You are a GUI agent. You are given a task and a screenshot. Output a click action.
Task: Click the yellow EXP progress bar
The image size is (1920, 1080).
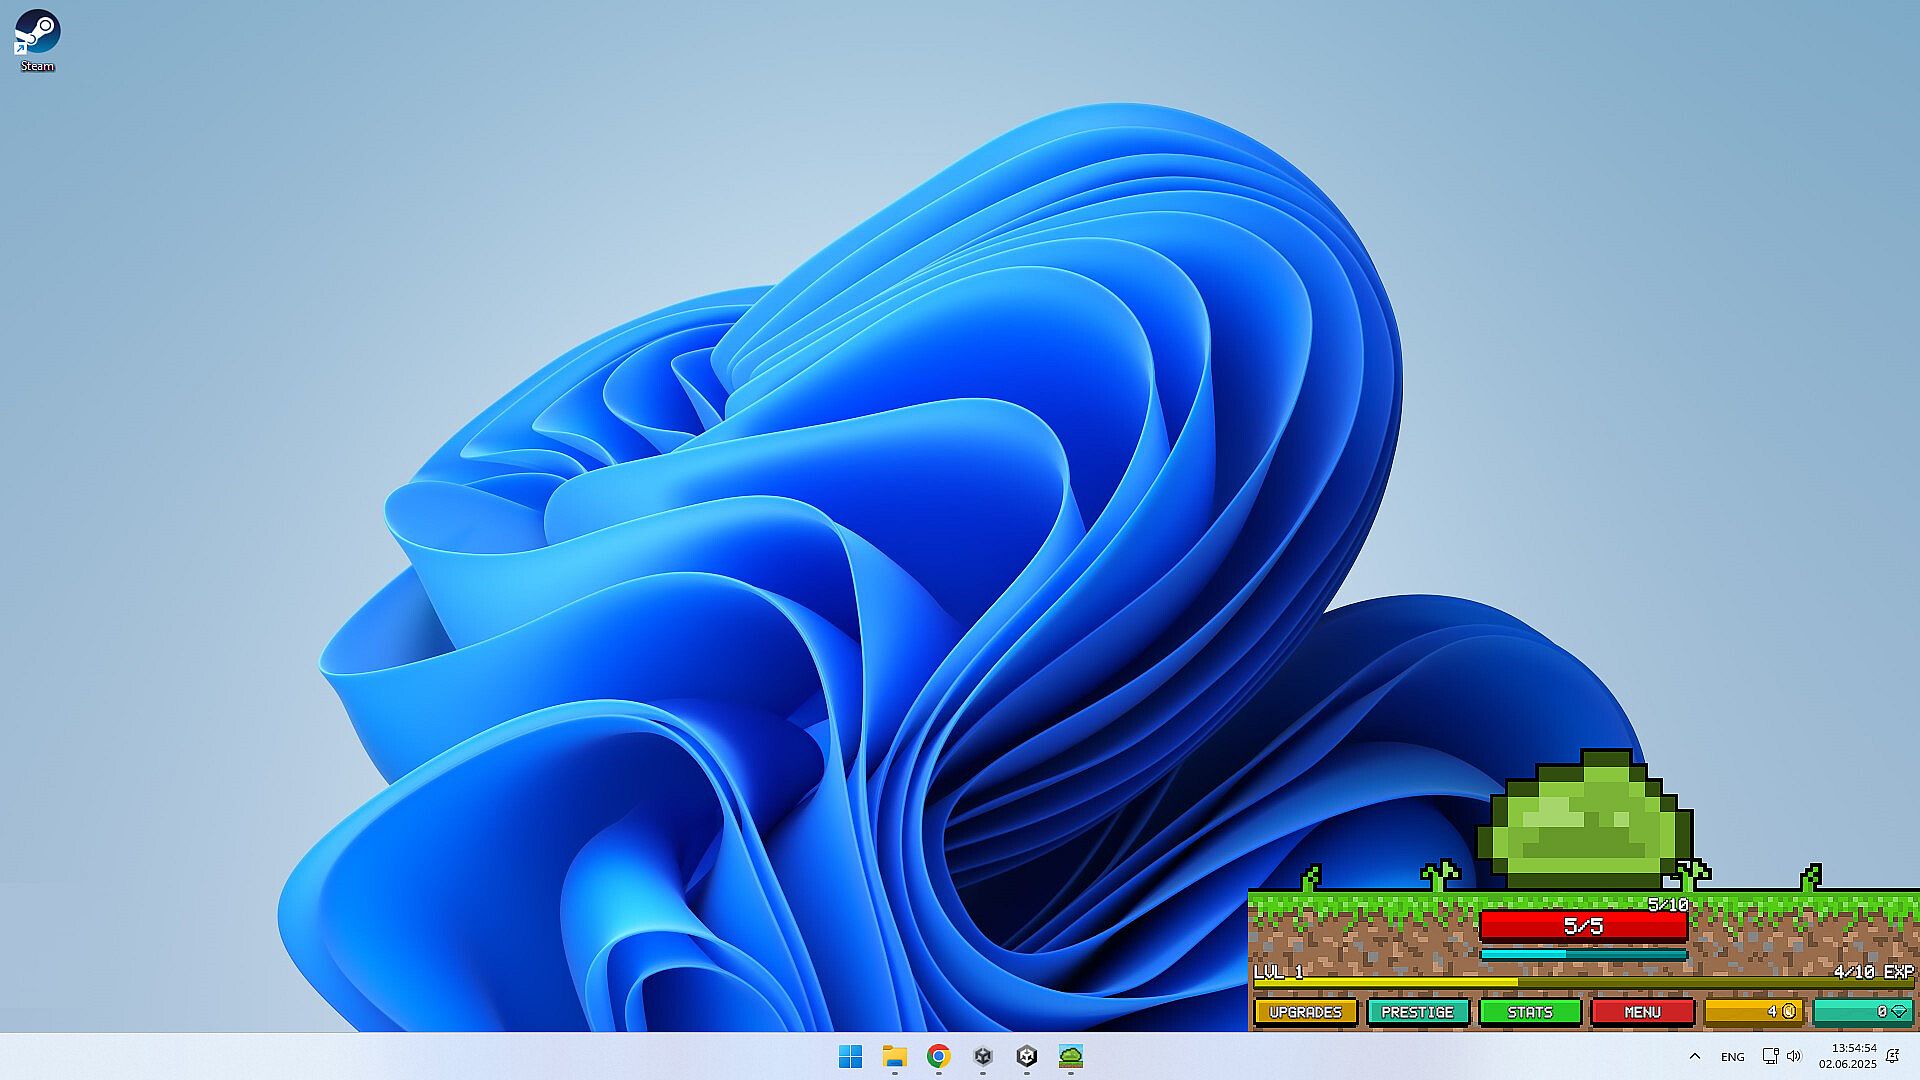coord(1583,984)
